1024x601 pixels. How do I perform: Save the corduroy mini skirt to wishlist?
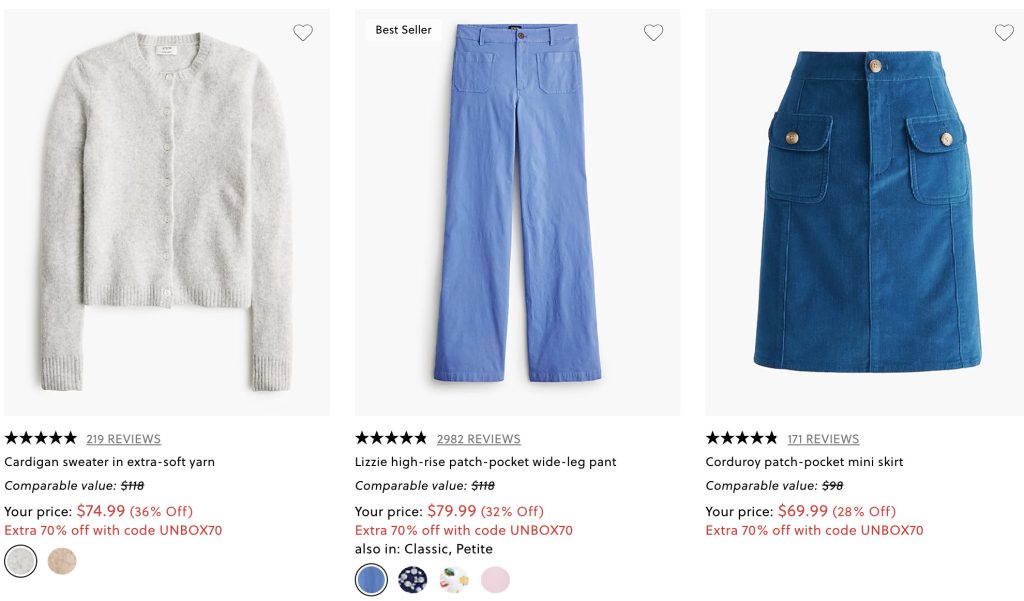1004,33
